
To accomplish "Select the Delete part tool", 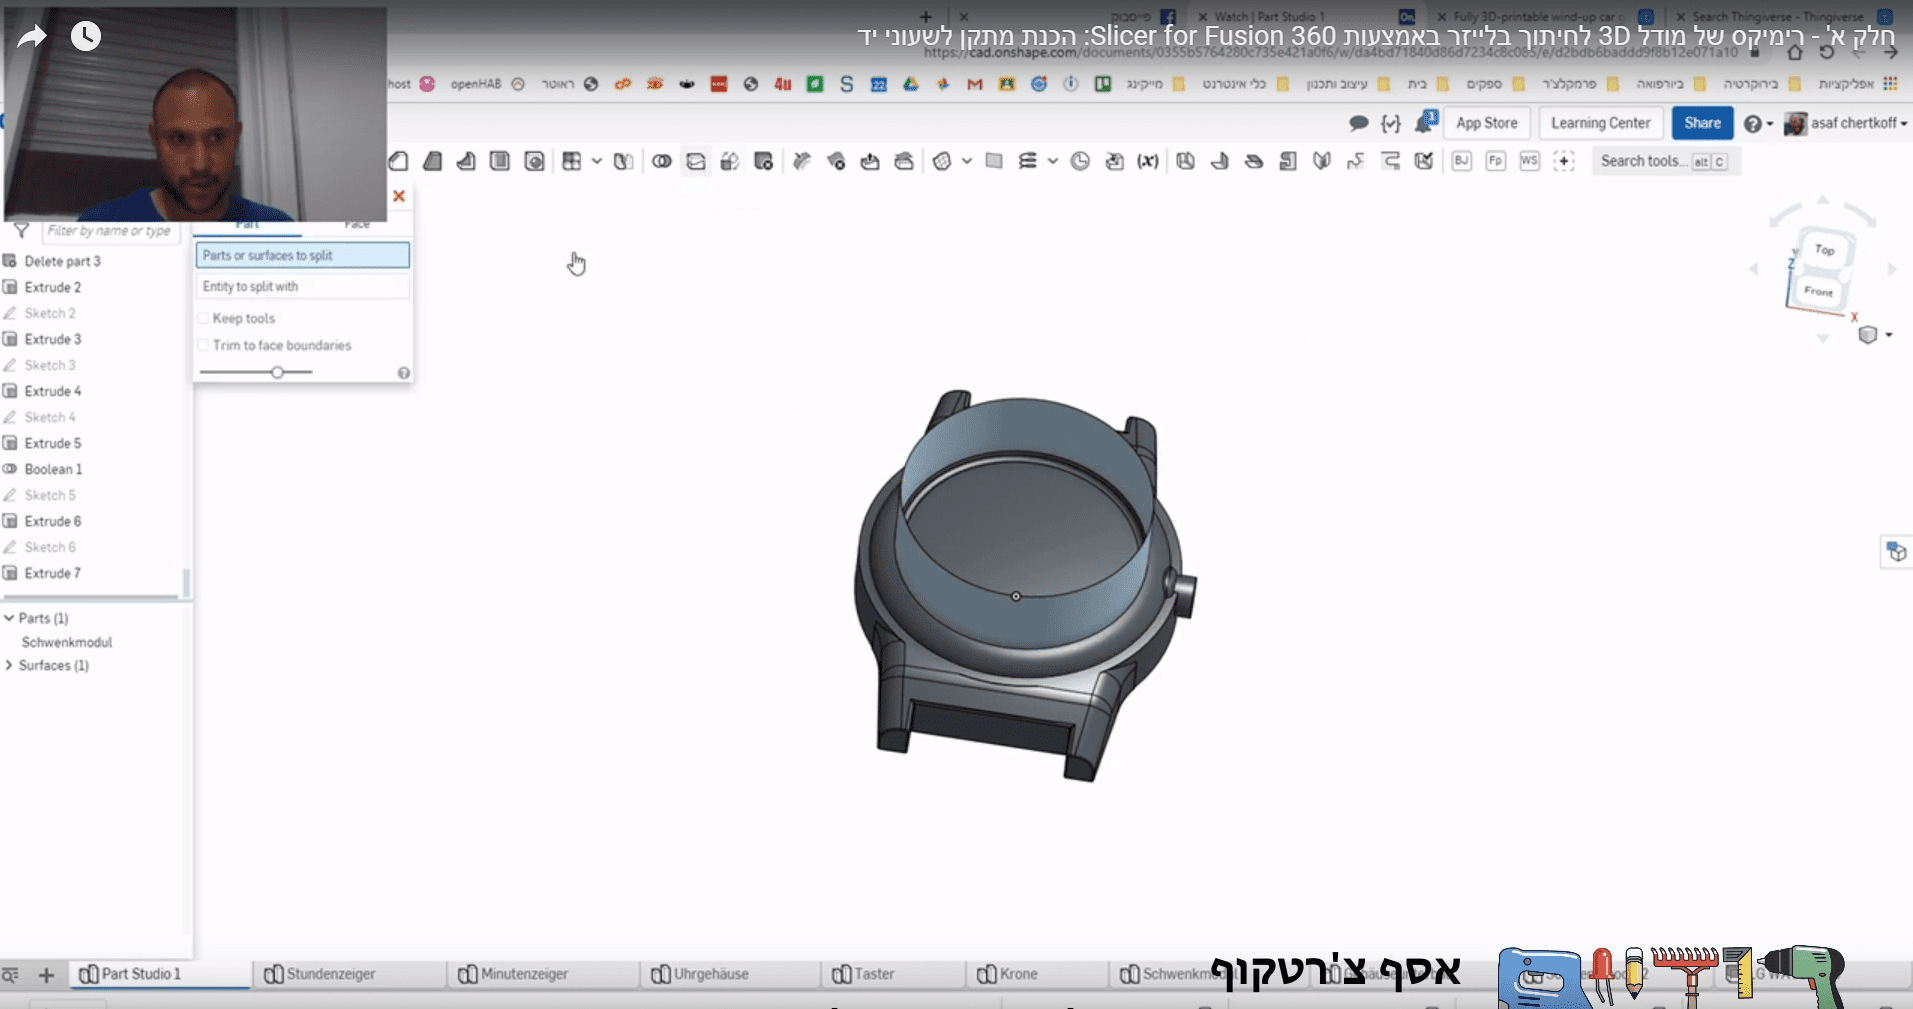I will (x=764, y=161).
